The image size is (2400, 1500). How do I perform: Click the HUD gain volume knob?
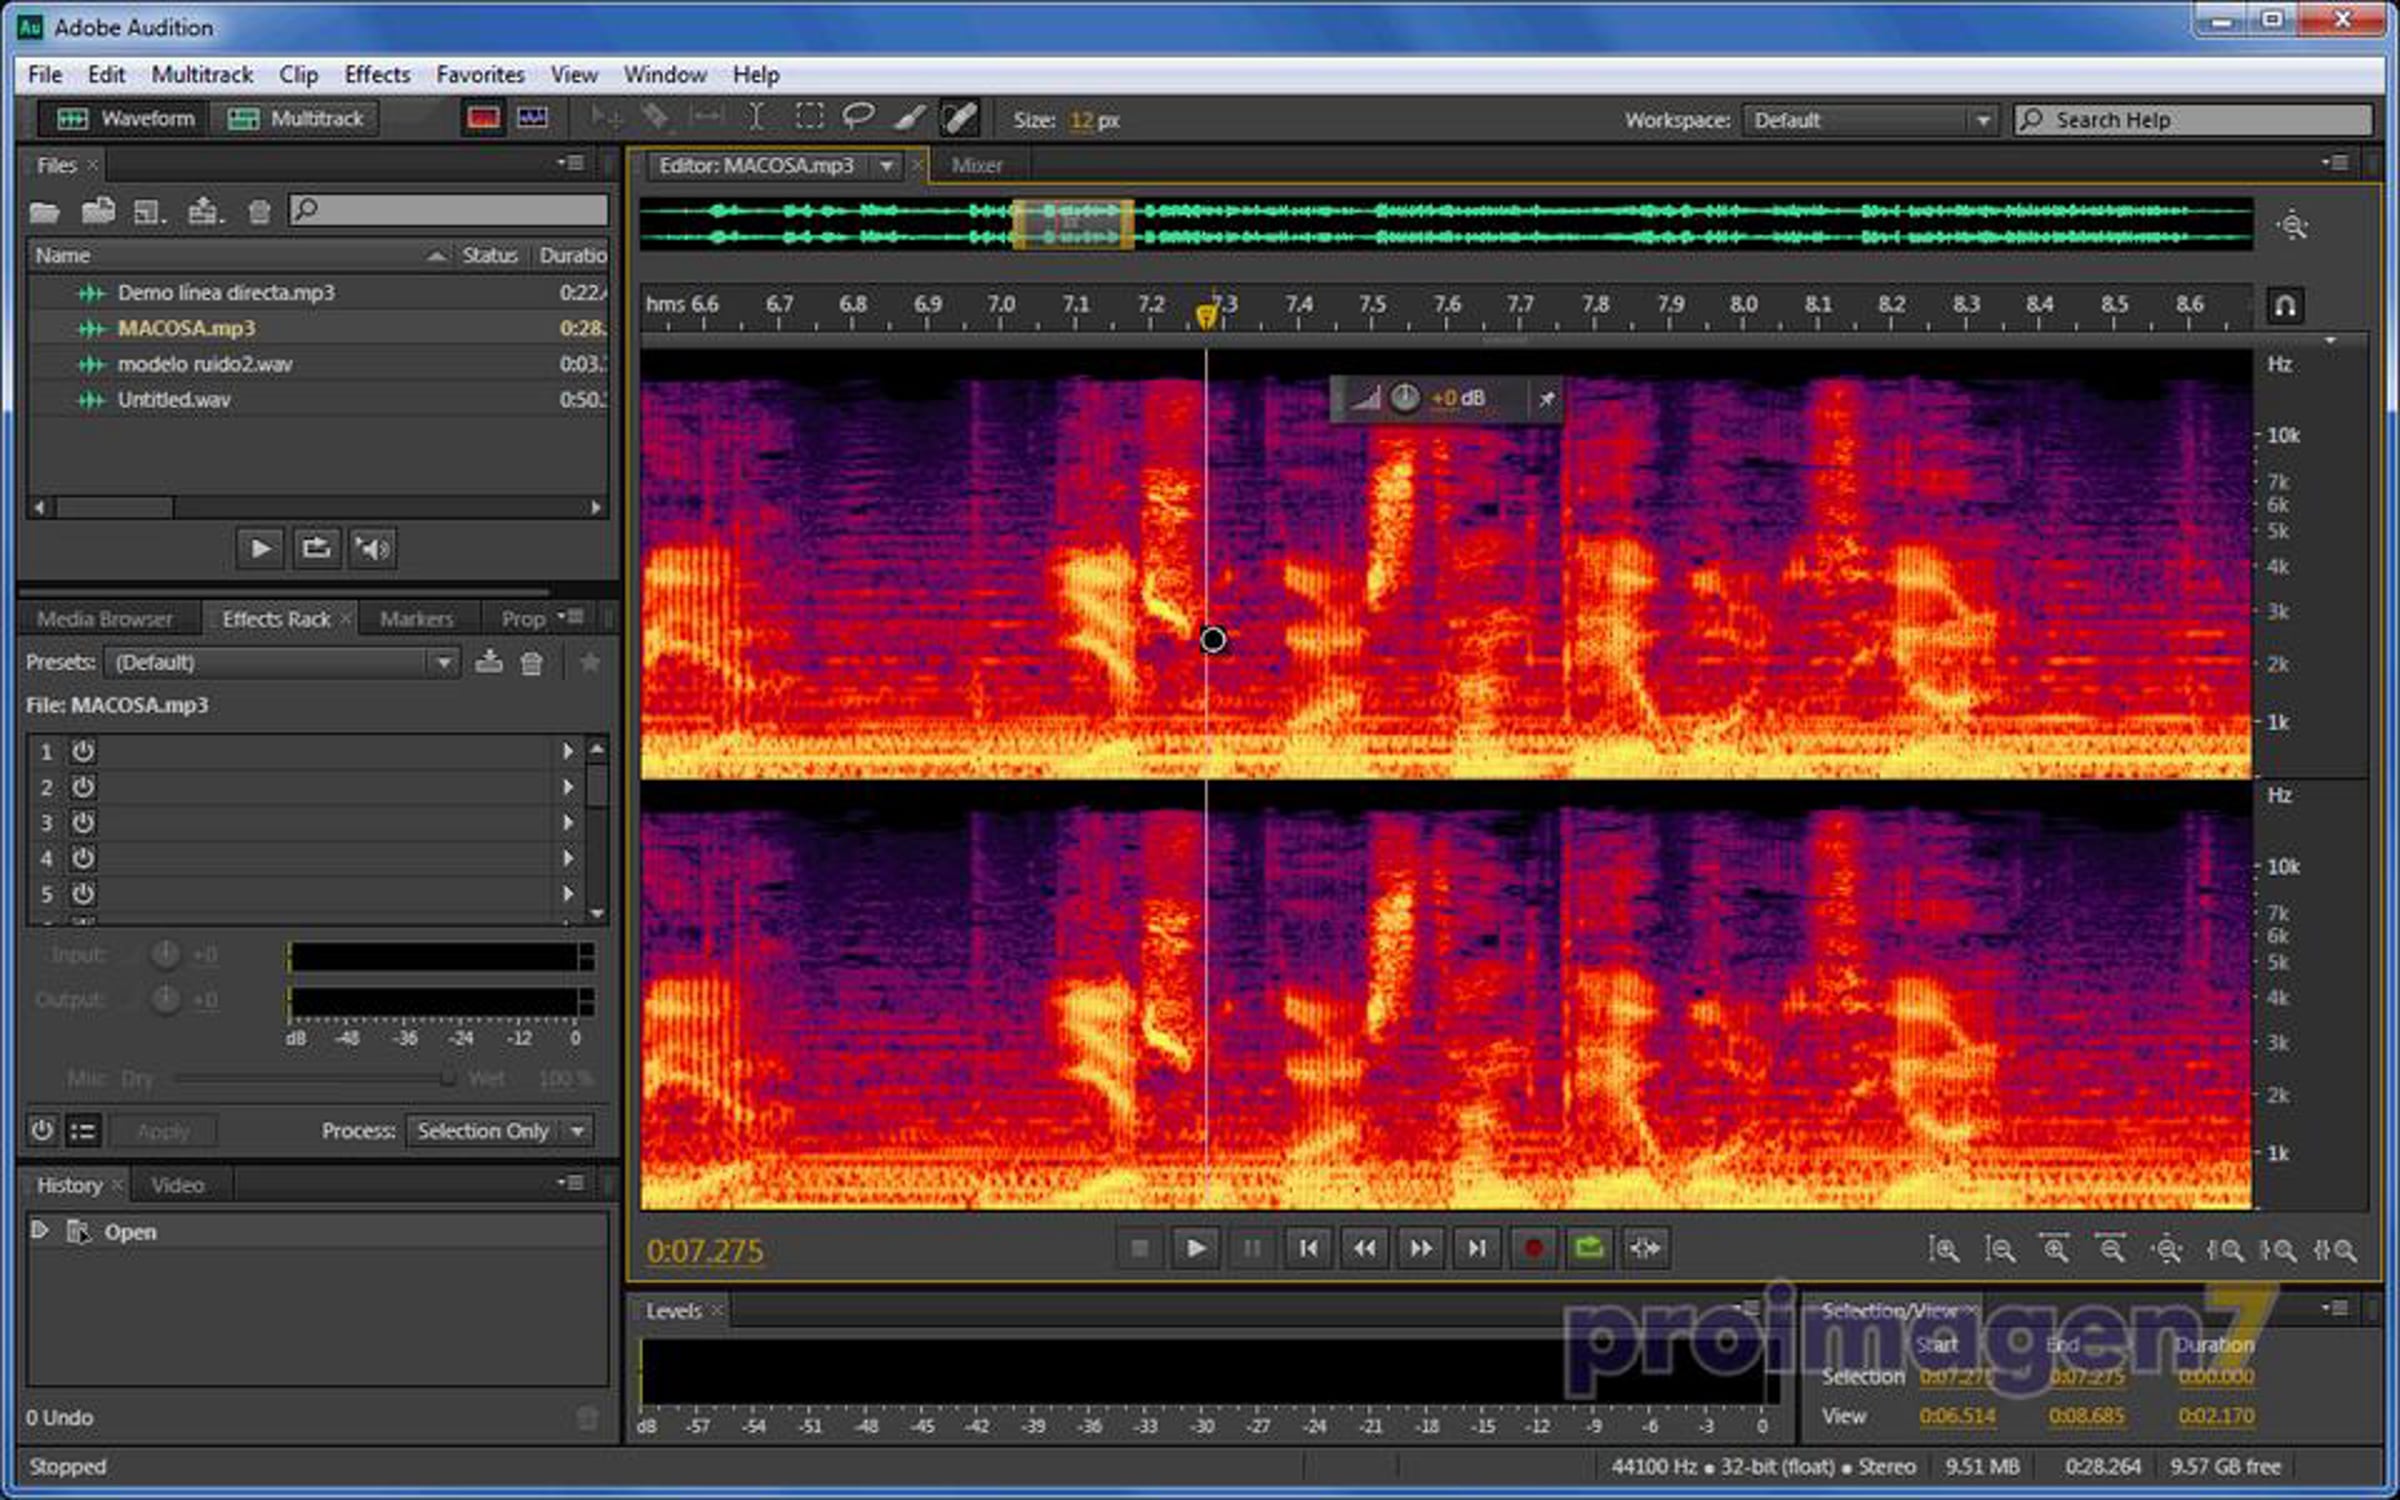(x=1404, y=398)
